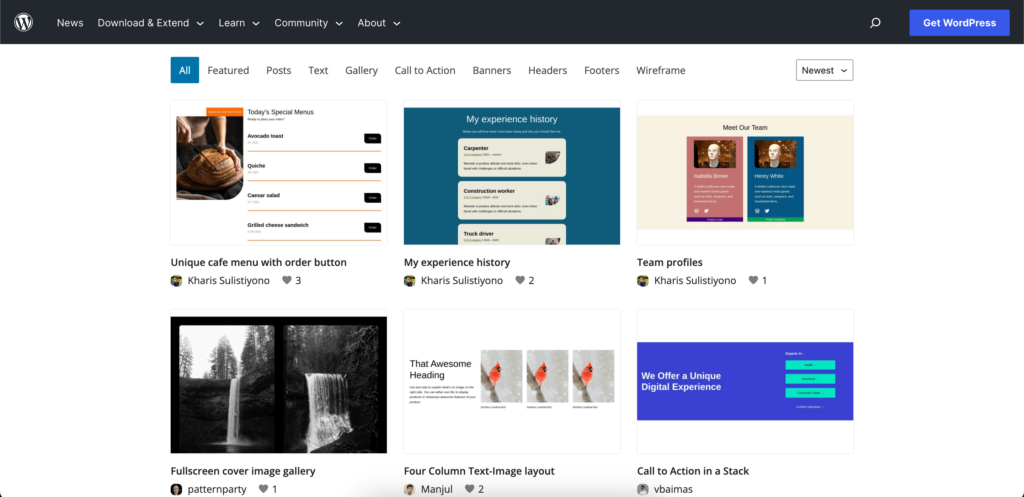This screenshot has width=1024, height=497.
Task: Select the Footers filter tab
Action: [x=601, y=70]
